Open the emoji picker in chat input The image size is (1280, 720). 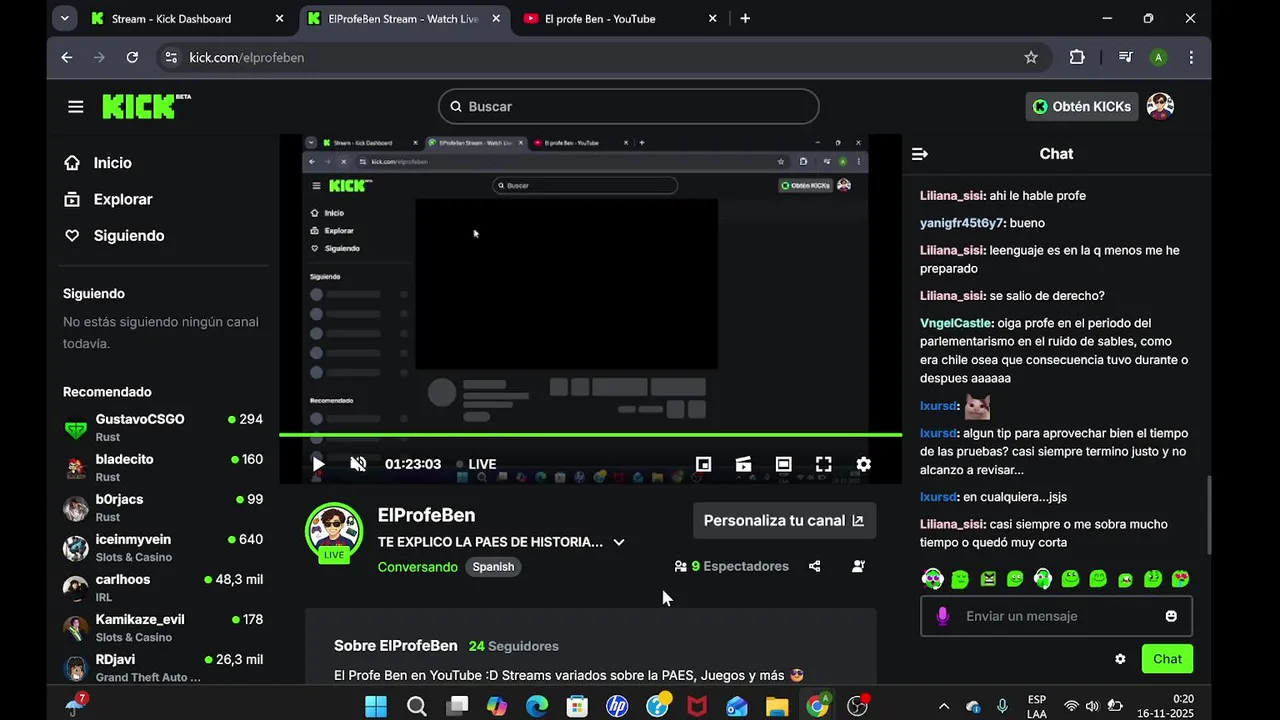[x=1171, y=616]
